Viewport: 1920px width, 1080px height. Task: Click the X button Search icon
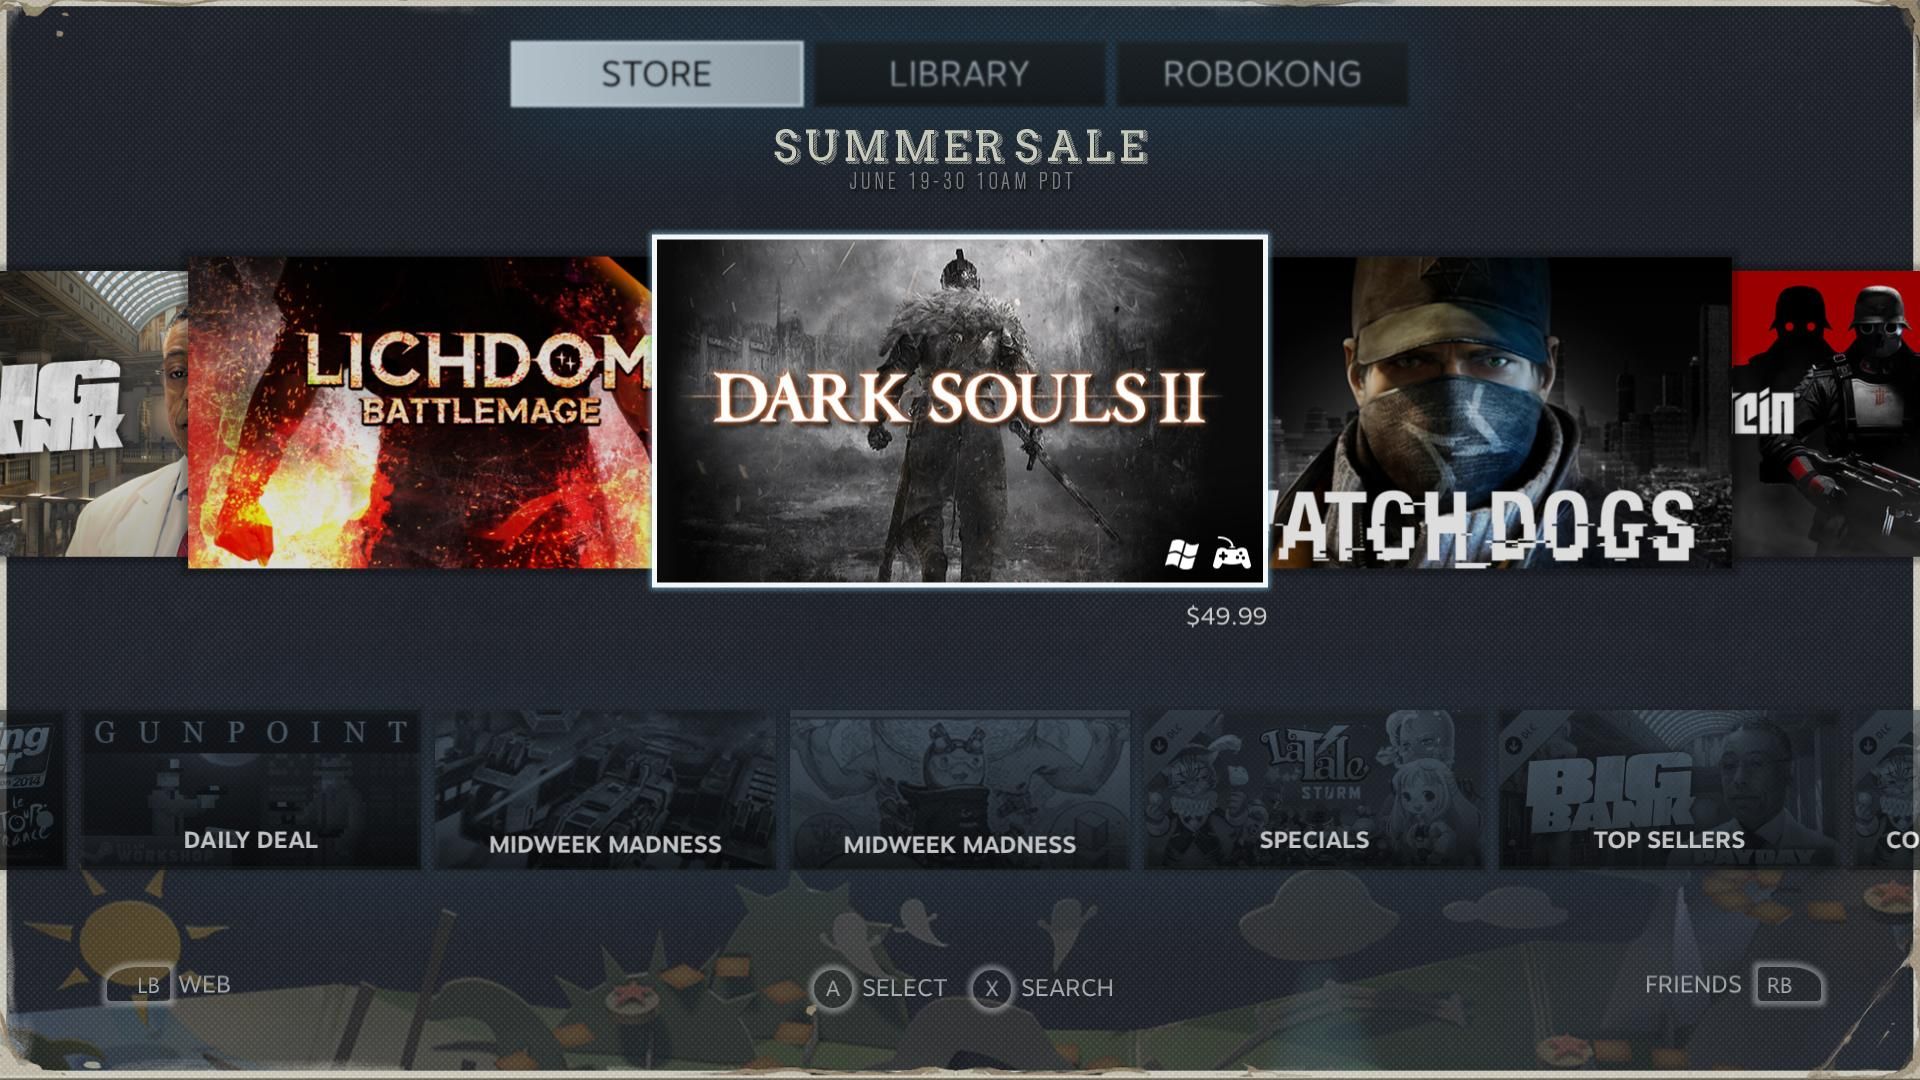point(991,989)
